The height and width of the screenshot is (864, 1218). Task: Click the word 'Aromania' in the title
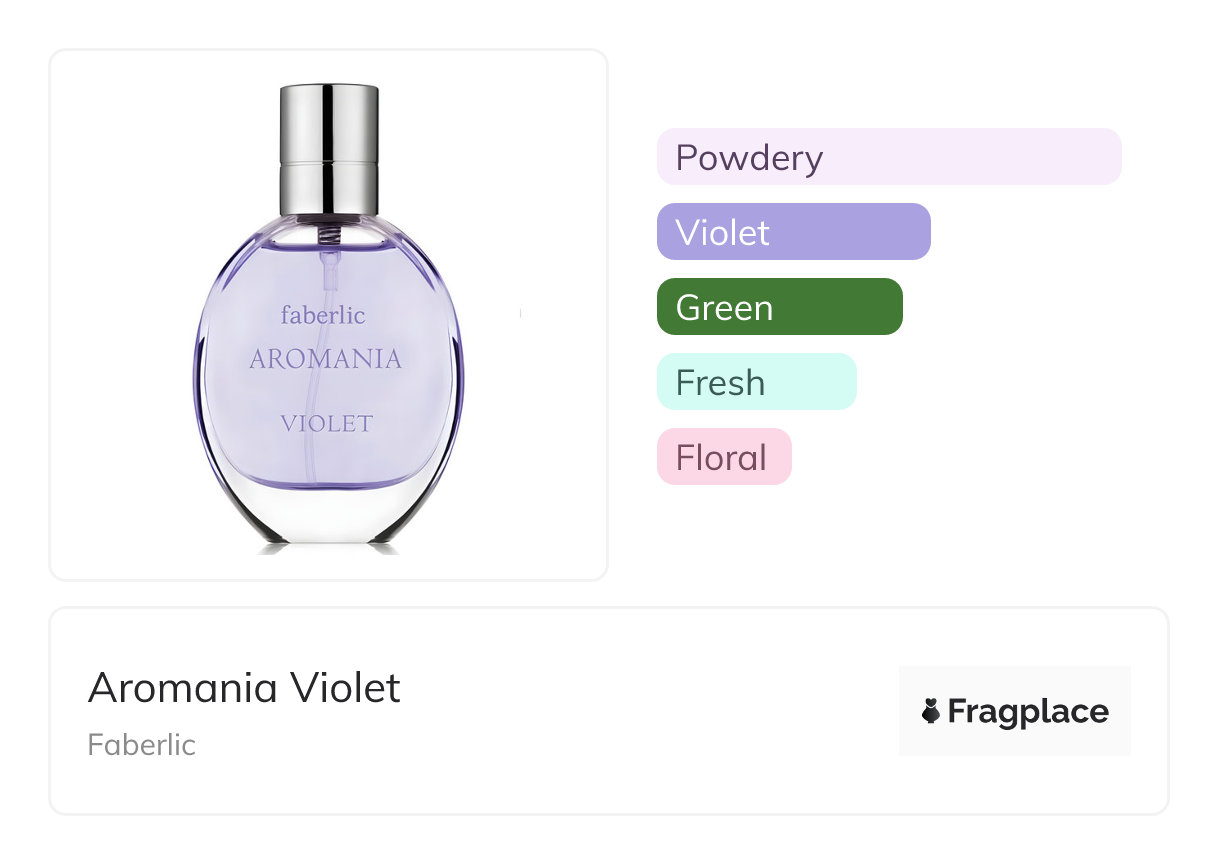tap(183, 688)
